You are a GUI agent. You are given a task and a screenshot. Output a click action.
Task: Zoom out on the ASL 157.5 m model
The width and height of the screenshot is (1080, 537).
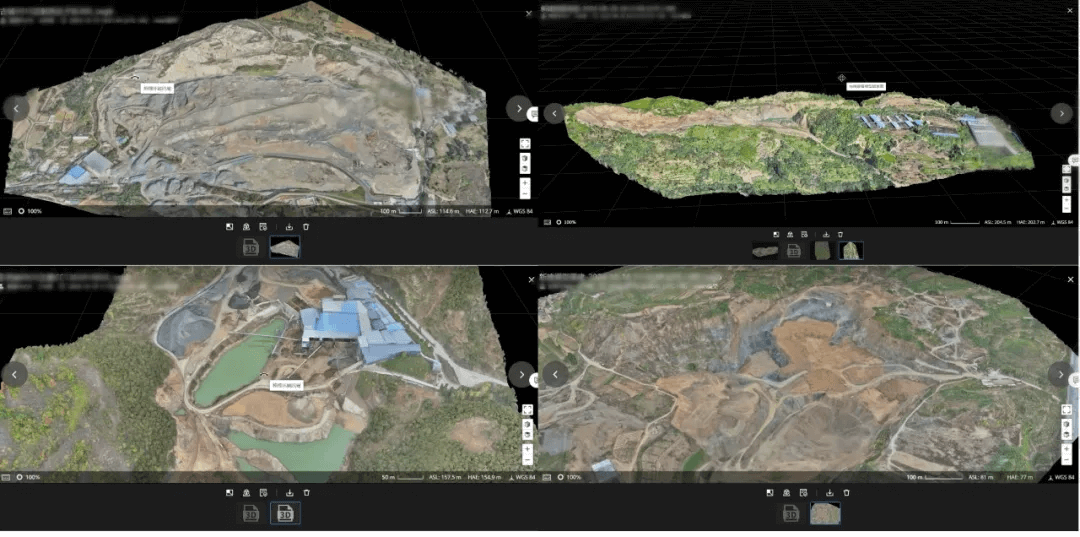(527, 460)
